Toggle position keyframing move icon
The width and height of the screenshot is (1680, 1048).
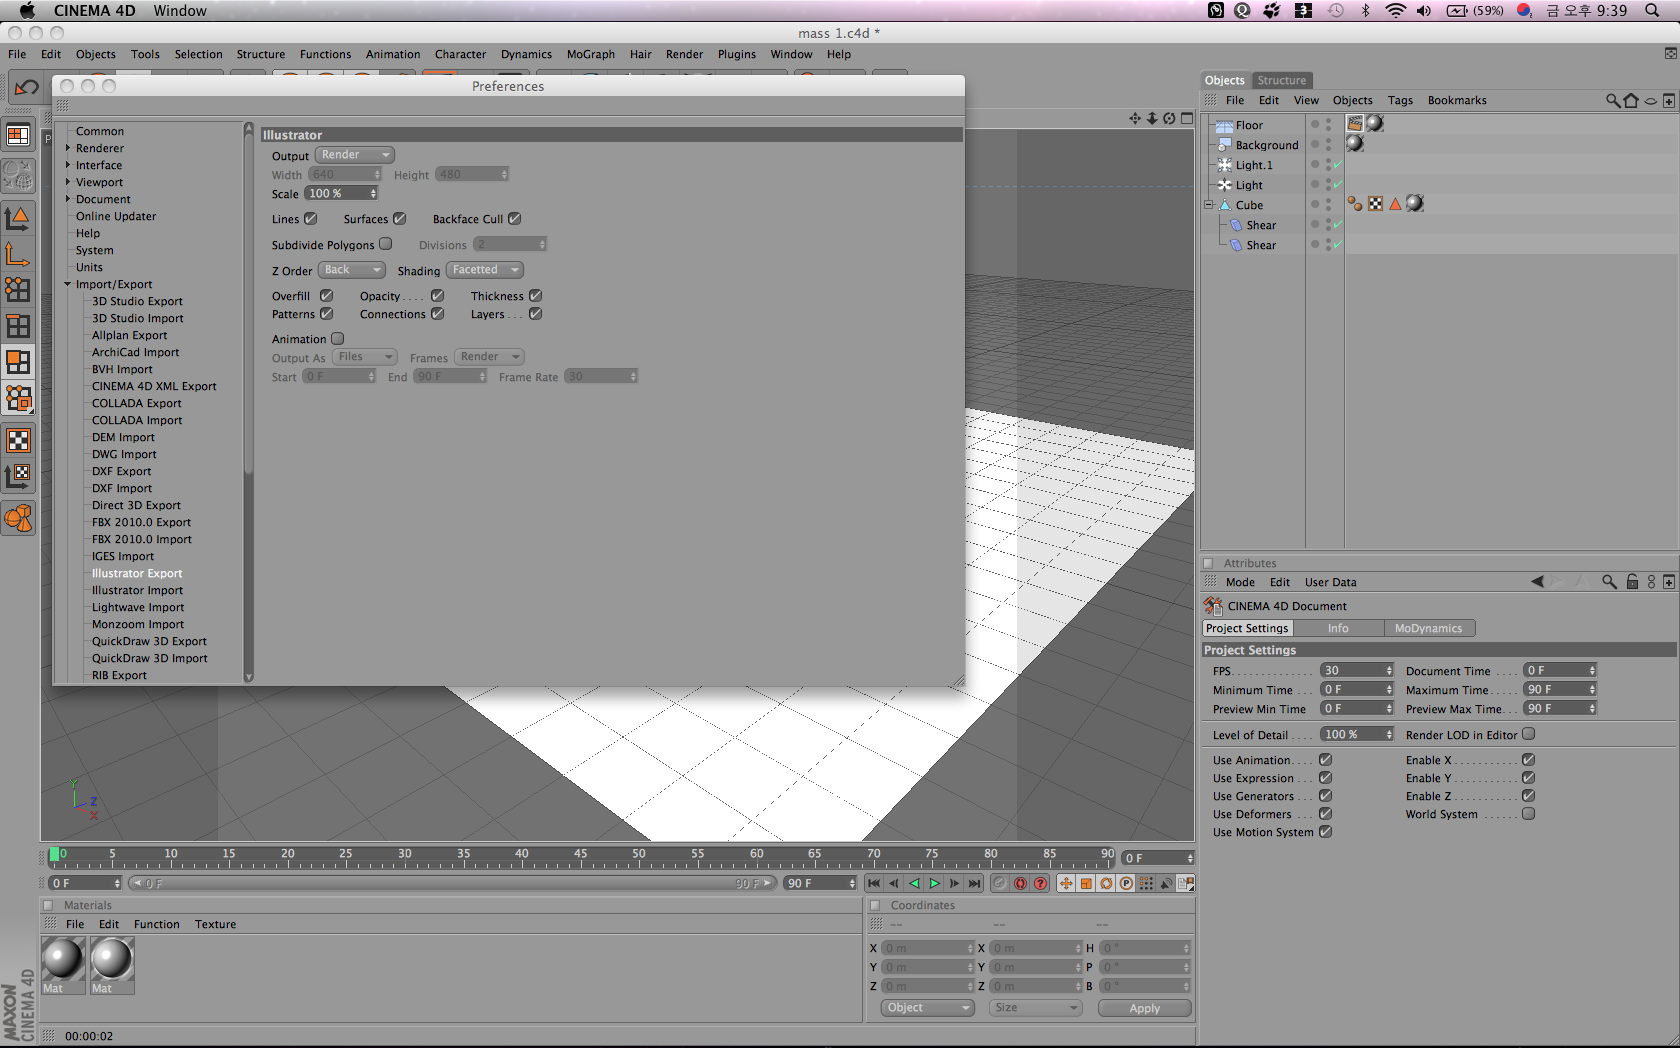click(1066, 884)
